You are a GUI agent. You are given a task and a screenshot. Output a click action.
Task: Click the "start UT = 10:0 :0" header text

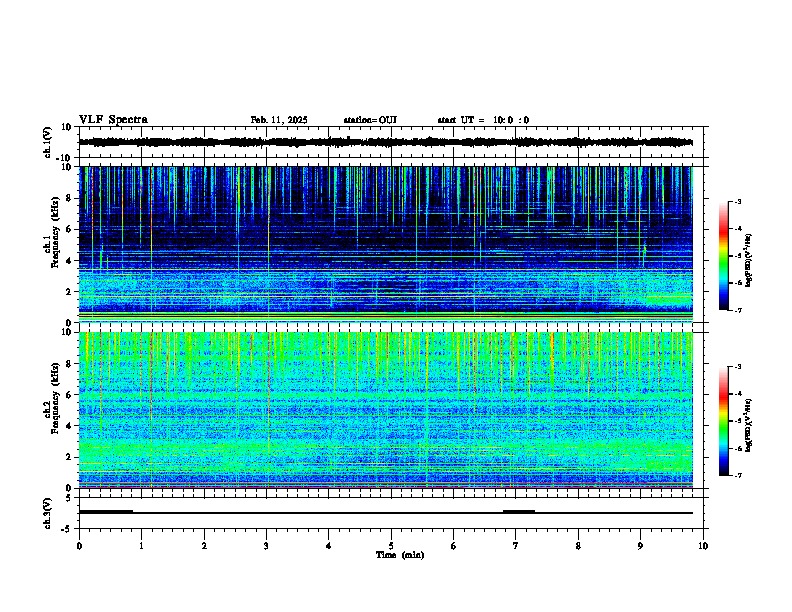pos(483,120)
